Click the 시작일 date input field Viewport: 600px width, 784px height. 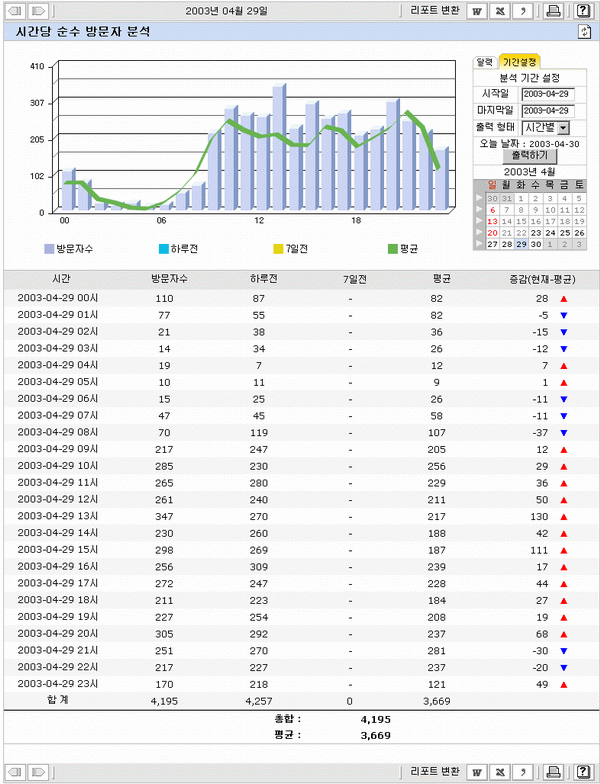(x=548, y=94)
